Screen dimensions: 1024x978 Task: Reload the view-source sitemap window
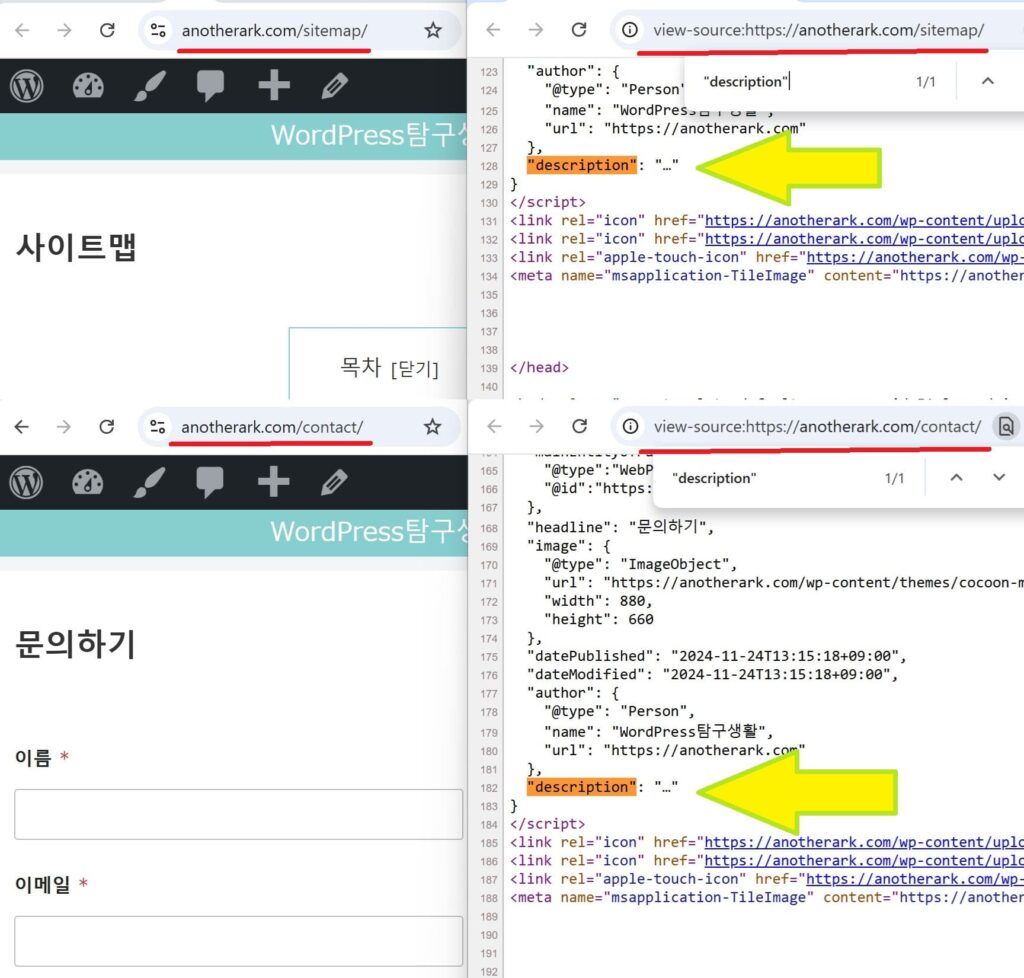(579, 29)
